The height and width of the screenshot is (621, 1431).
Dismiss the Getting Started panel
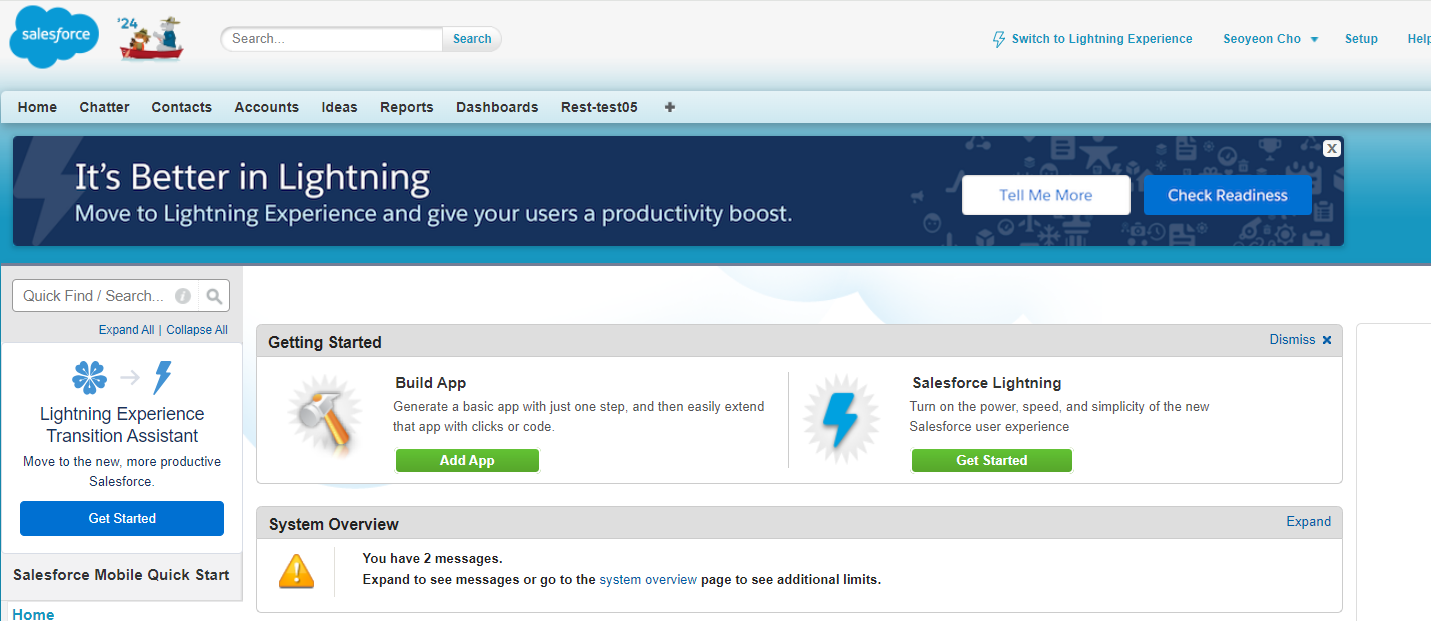point(1293,340)
